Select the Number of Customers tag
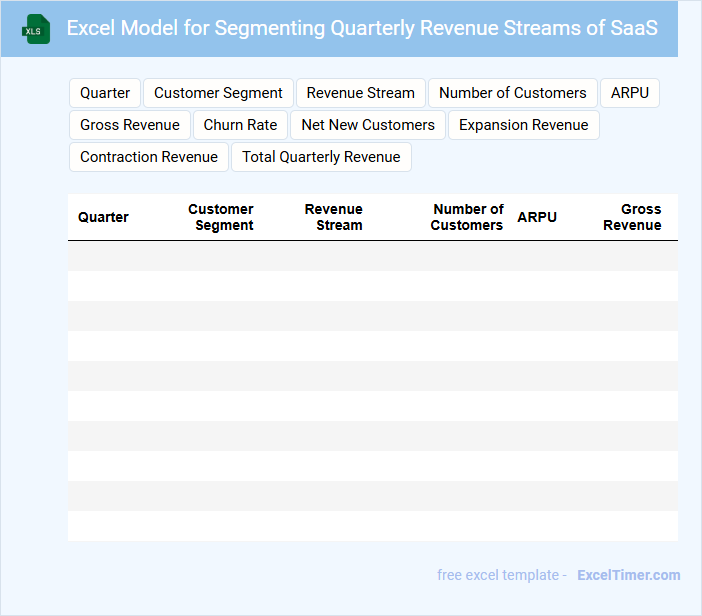Viewport: 702px width, 616px height. tap(512, 93)
